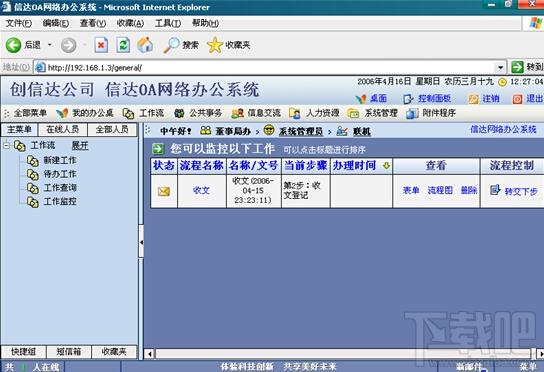Open the 流程图 flowchart link
This screenshot has width=544, height=372.
pyautogui.click(x=440, y=190)
